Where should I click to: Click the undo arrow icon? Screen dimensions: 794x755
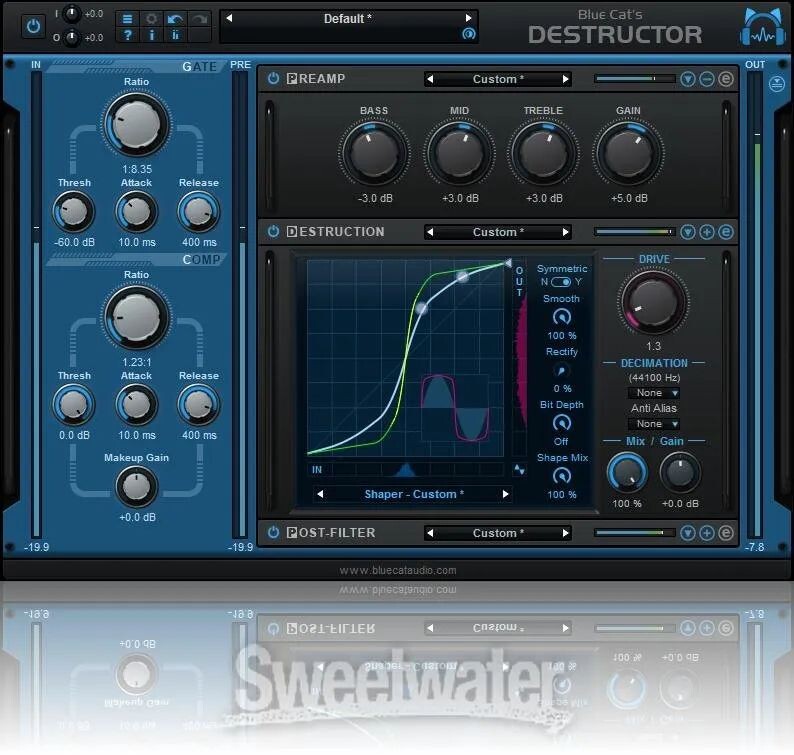coord(175,19)
